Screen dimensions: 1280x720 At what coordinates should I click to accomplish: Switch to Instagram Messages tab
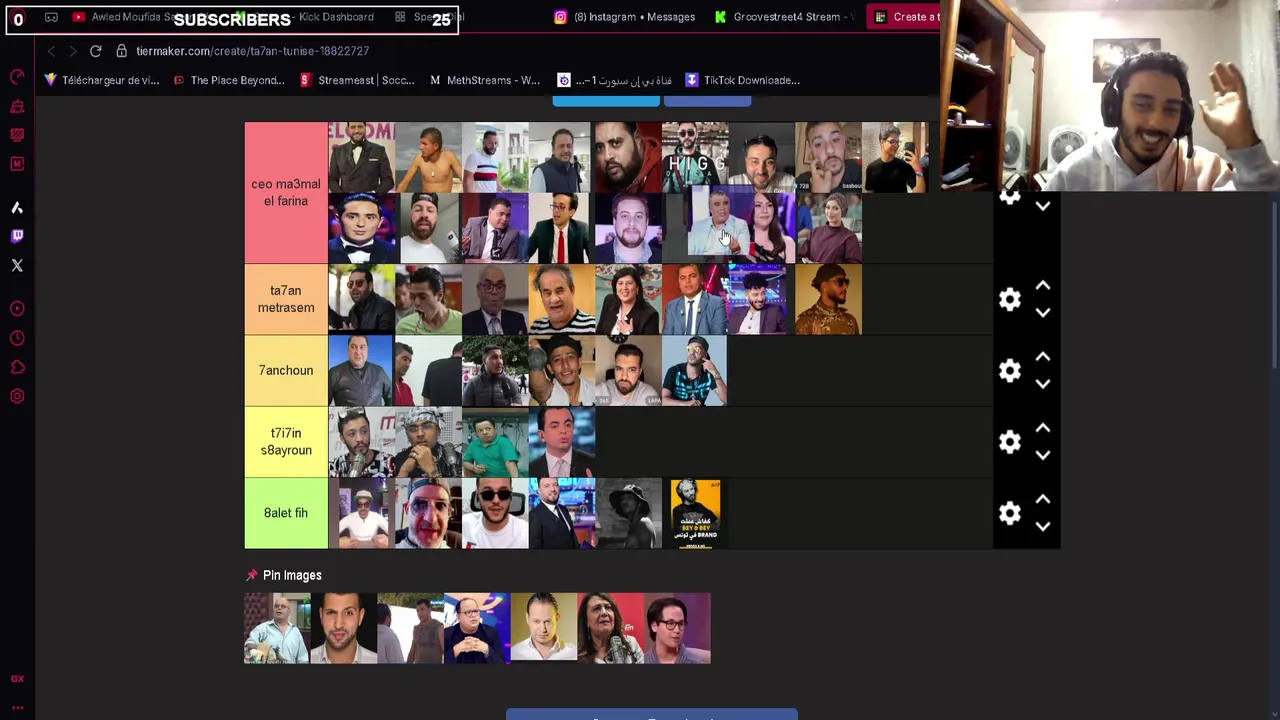tap(625, 17)
